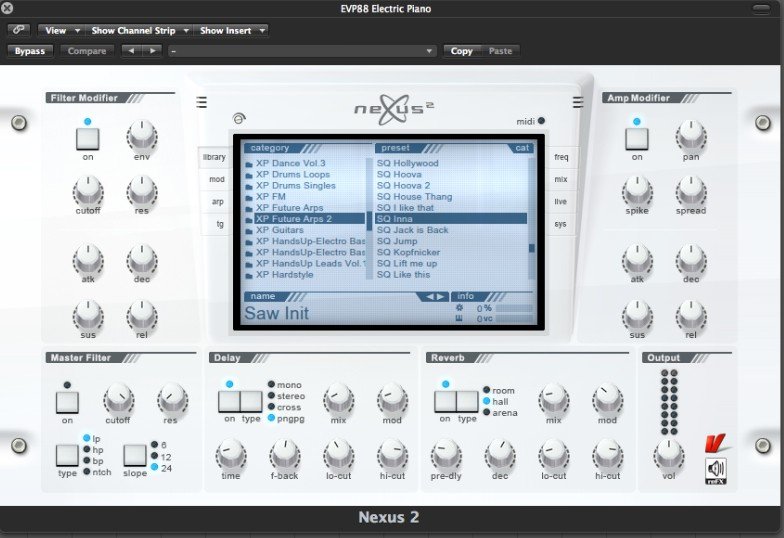Click the category list scrollbar
This screenshot has height=538, width=784.
pyautogui.click(x=370, y=218)
